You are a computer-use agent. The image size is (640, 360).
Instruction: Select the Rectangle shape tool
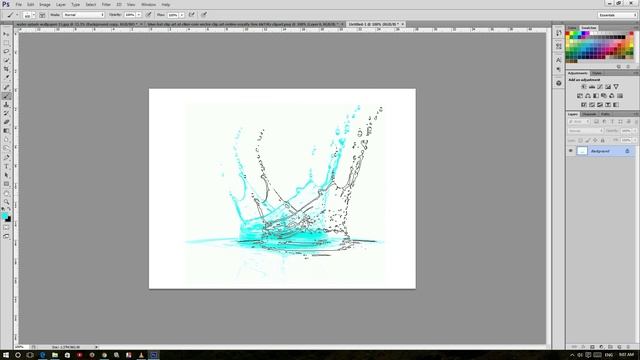tap(6, 184)
